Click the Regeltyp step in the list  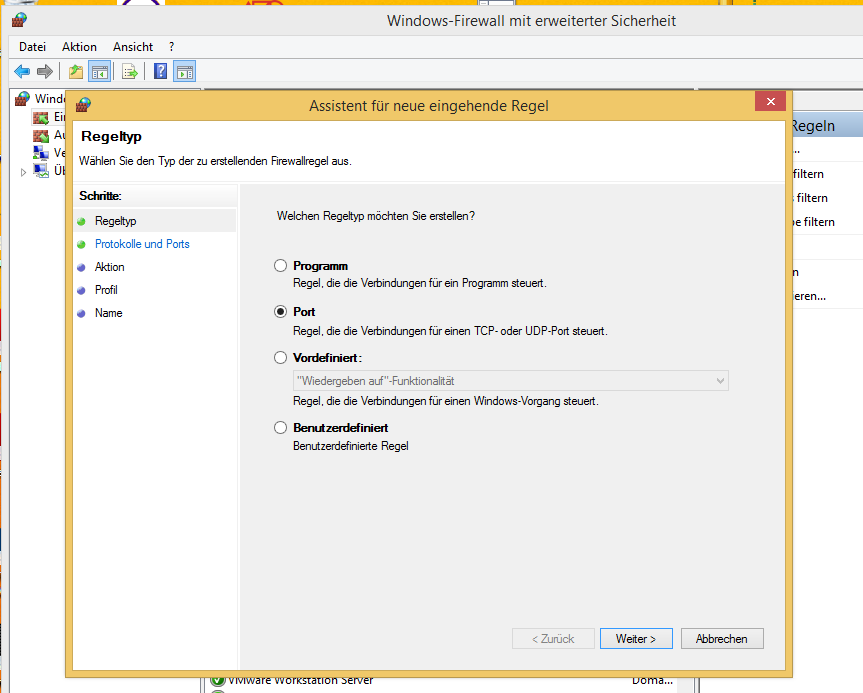coord(116,221)
